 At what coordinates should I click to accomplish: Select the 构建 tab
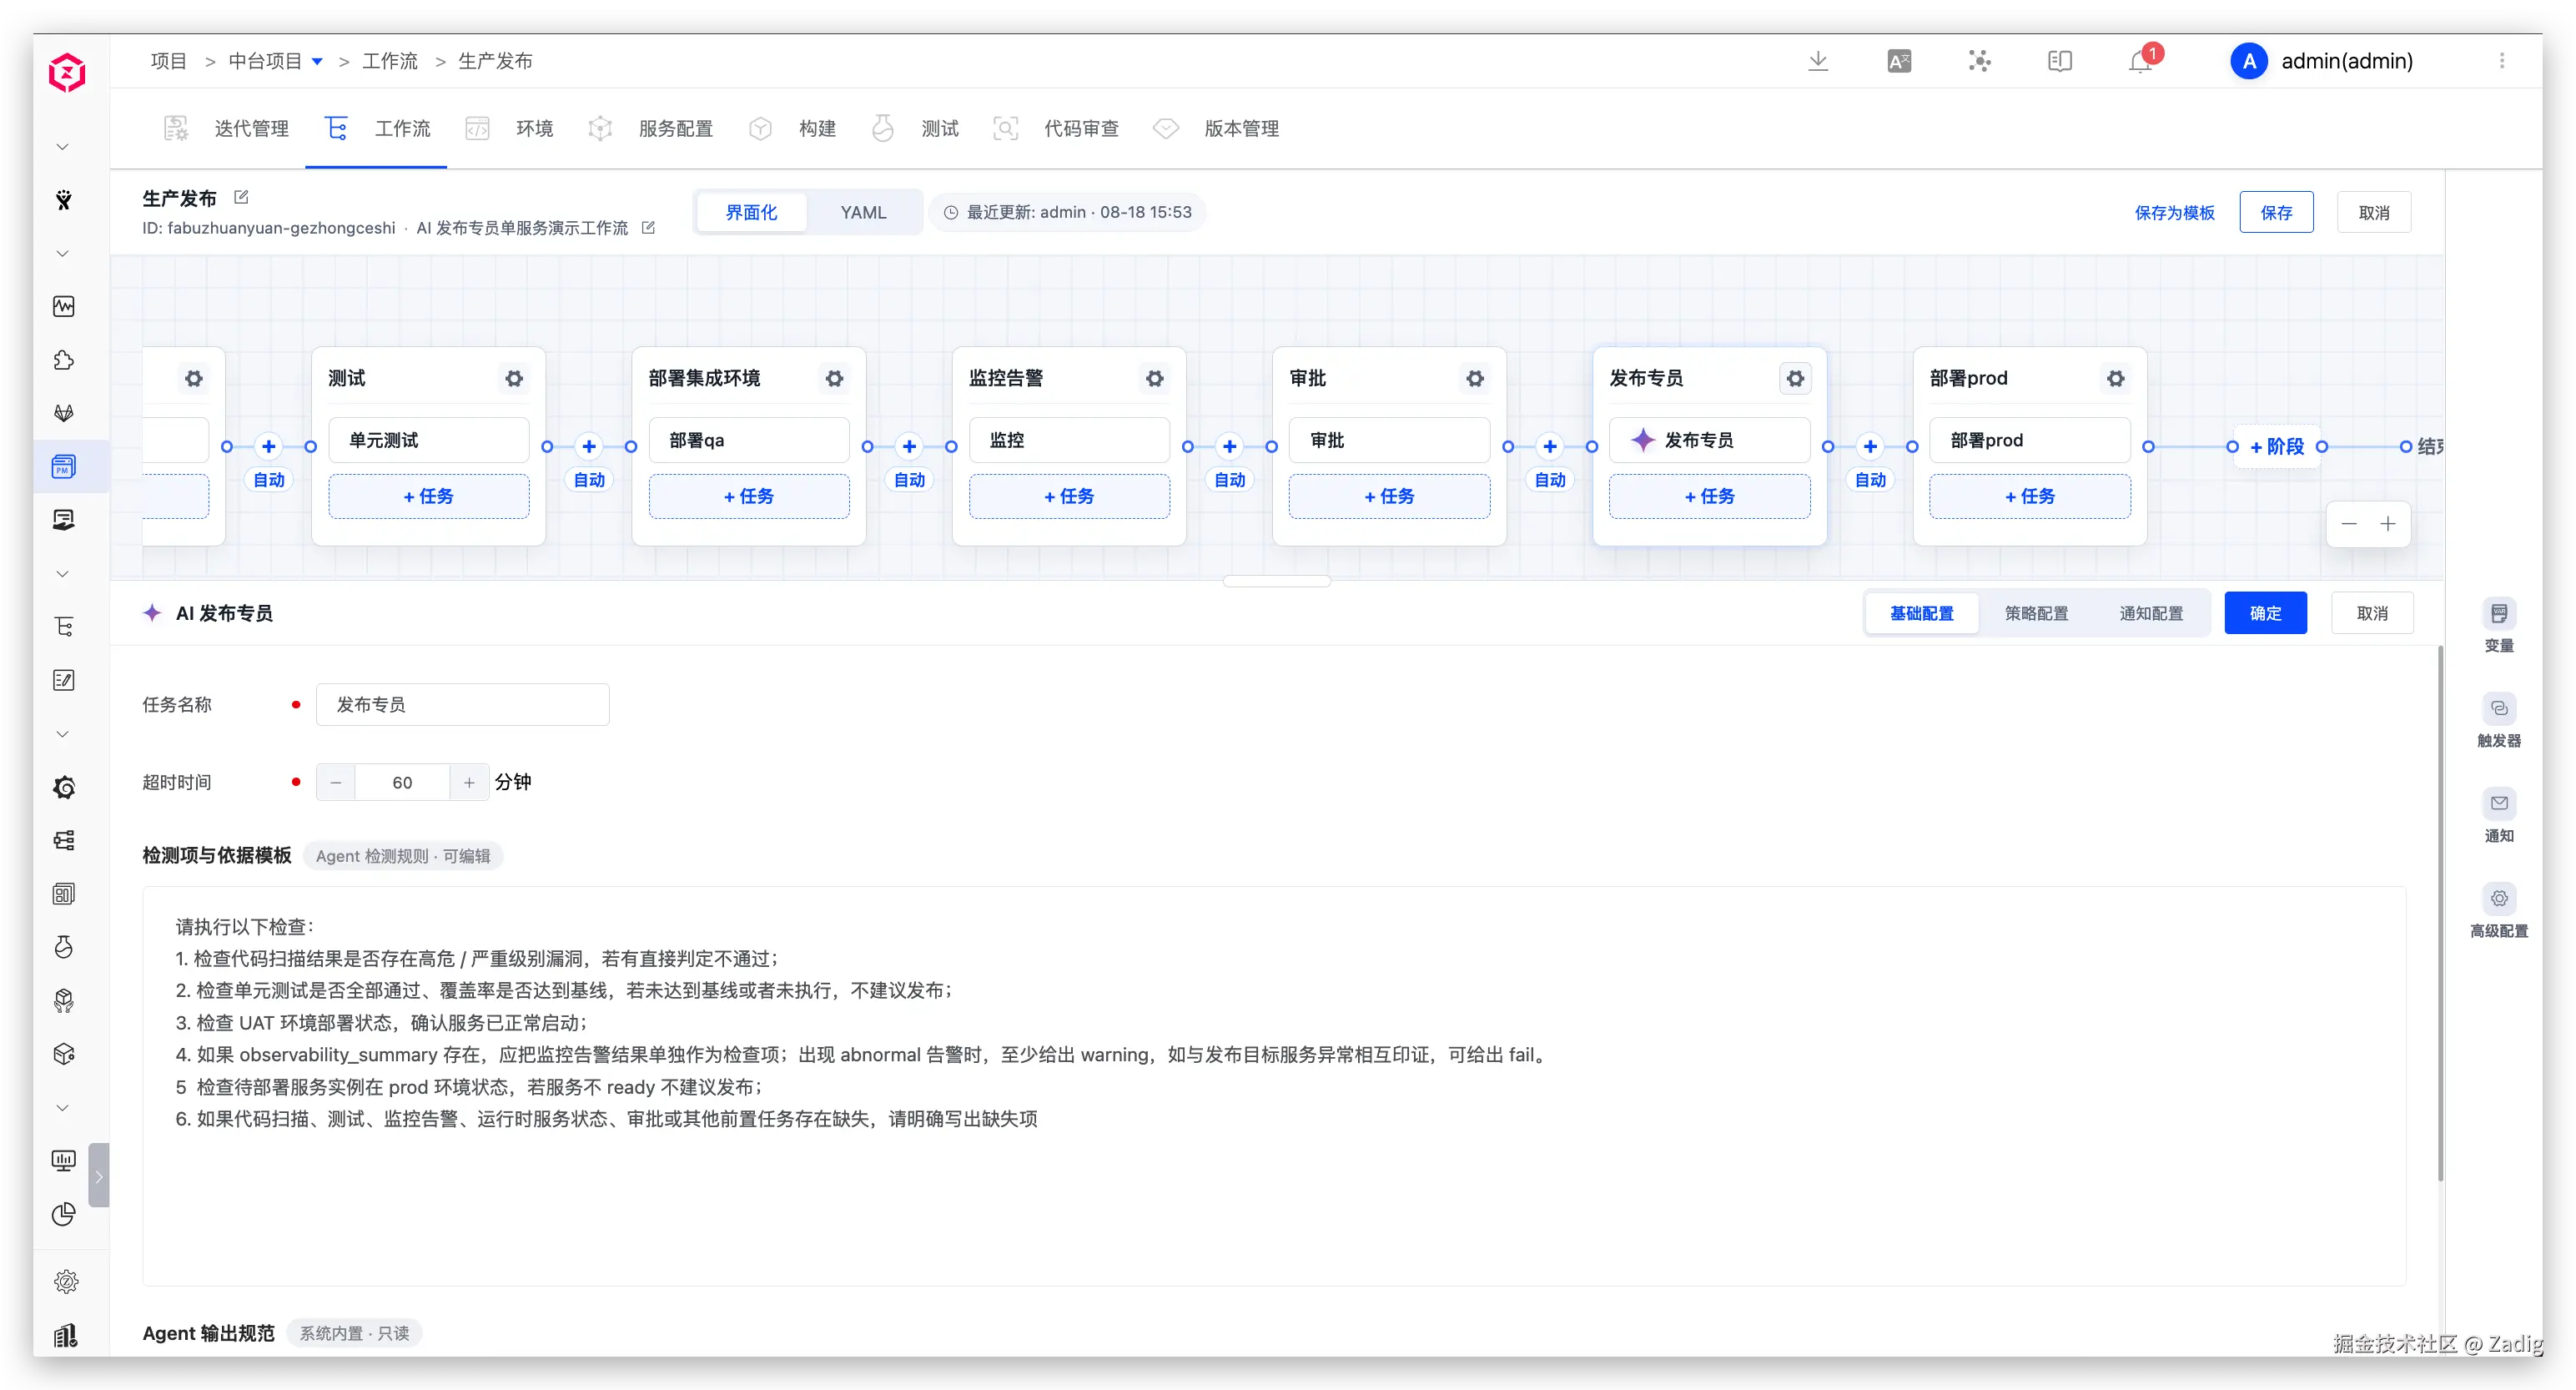click(793, 128)
